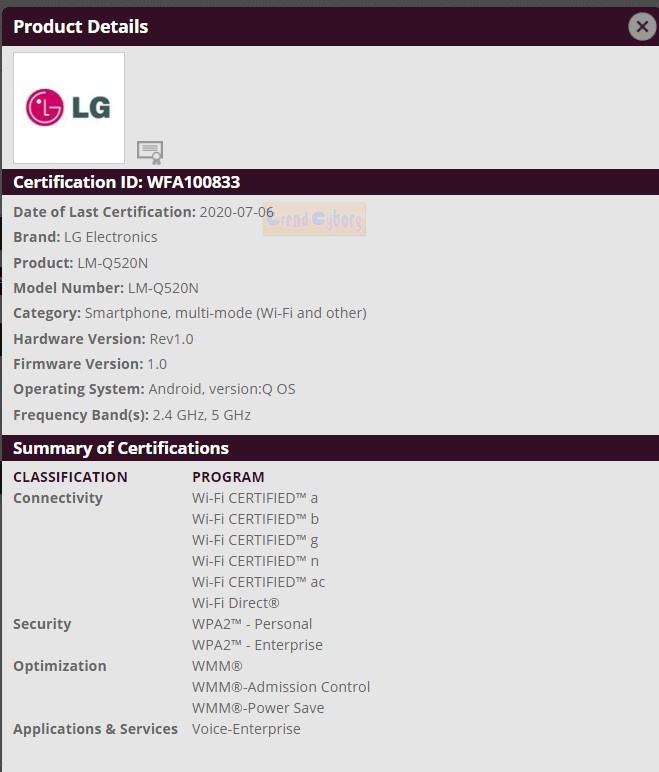Select the Certification ID WFA100833 header
The image size is (659, 772).
(x=127, y=182)
